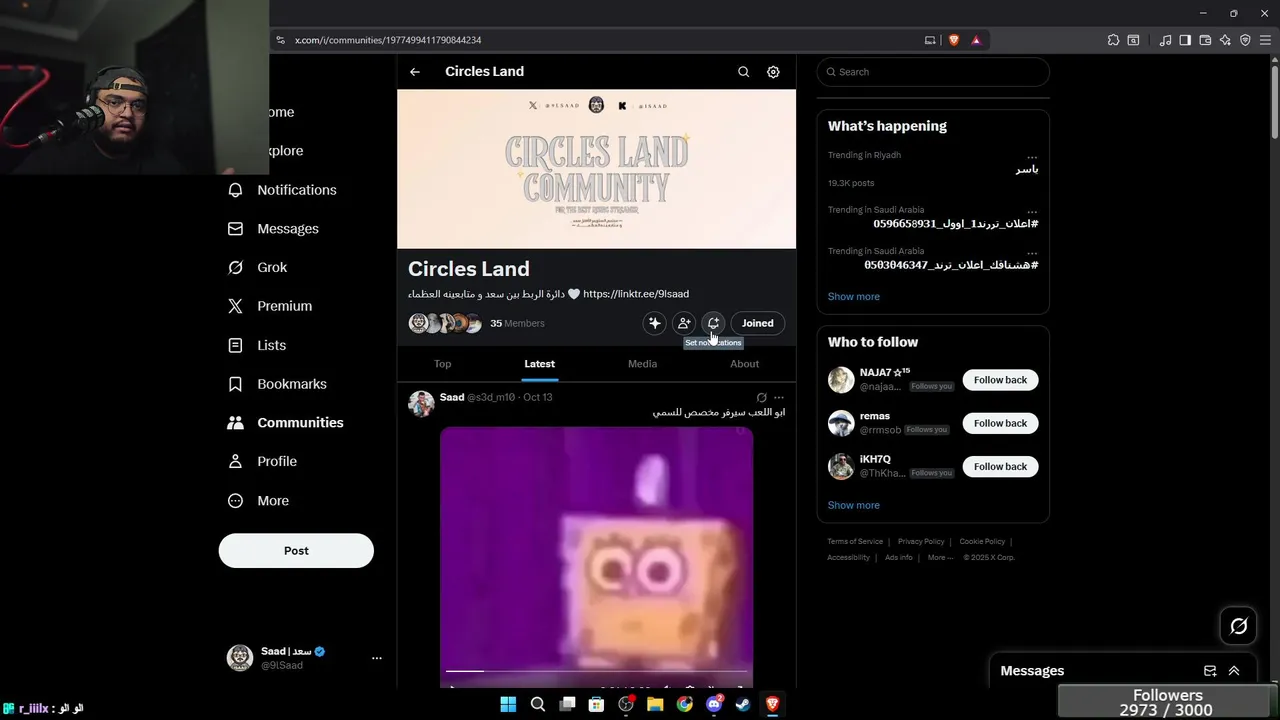1280x720 pixels.
Task: Click Show more under Who to follow
Action: pyautogui.click(x=854, y=505)
